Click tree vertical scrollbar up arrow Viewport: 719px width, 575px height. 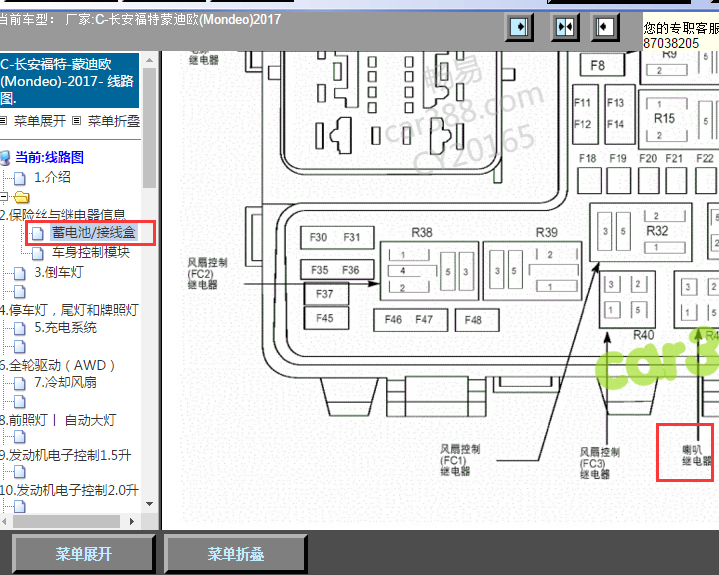click(149, 60)
